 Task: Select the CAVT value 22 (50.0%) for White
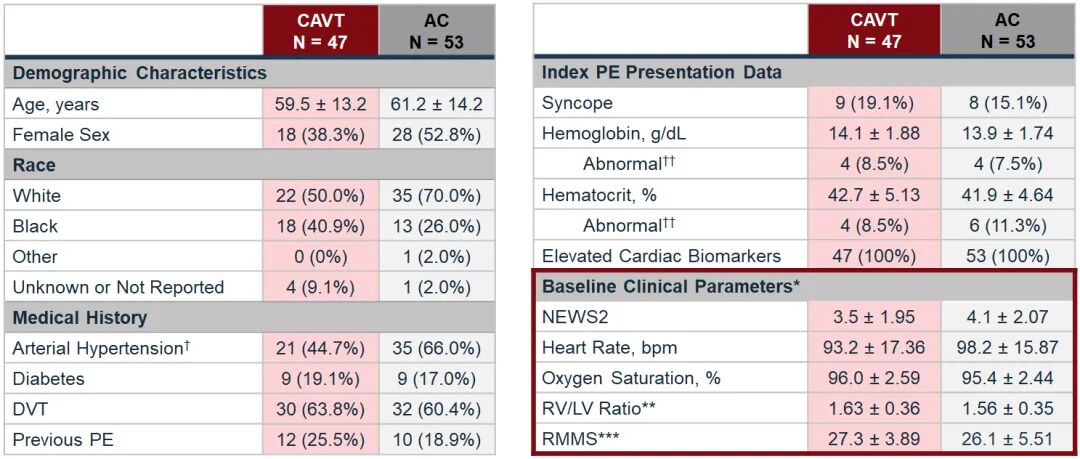point(321,196)
